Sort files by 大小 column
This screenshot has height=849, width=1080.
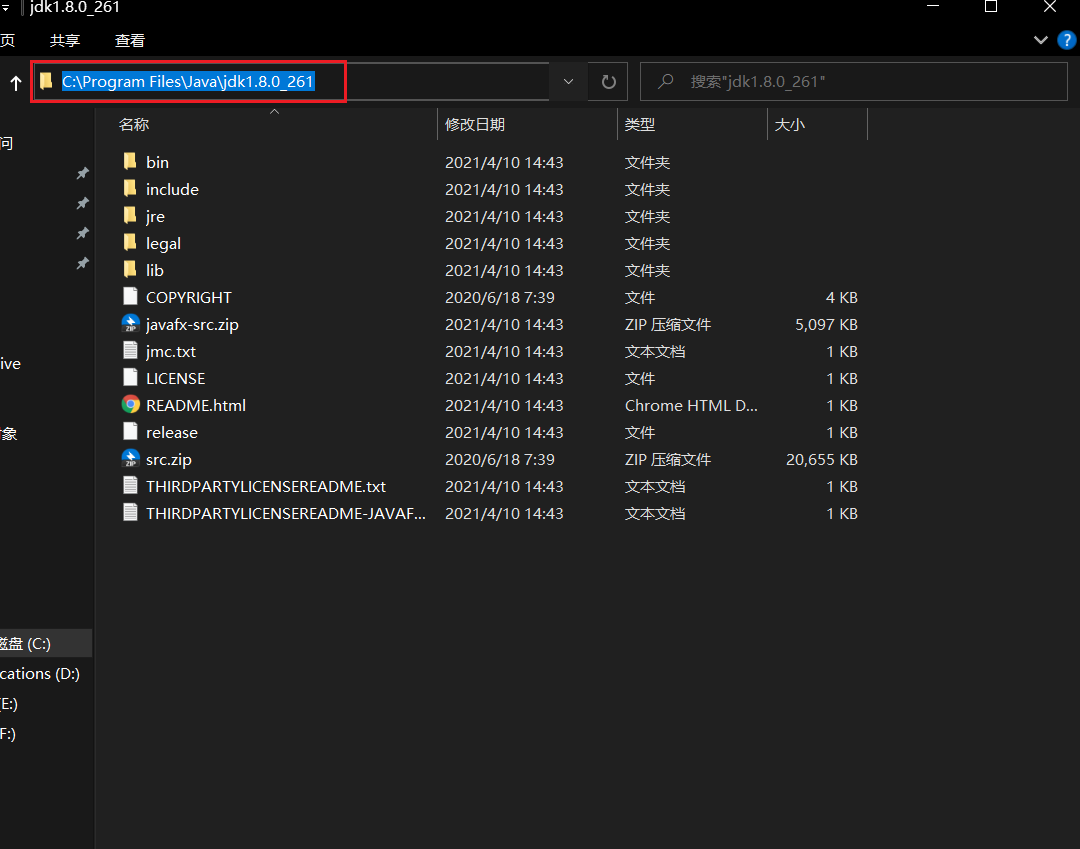[x=789, y=125]
